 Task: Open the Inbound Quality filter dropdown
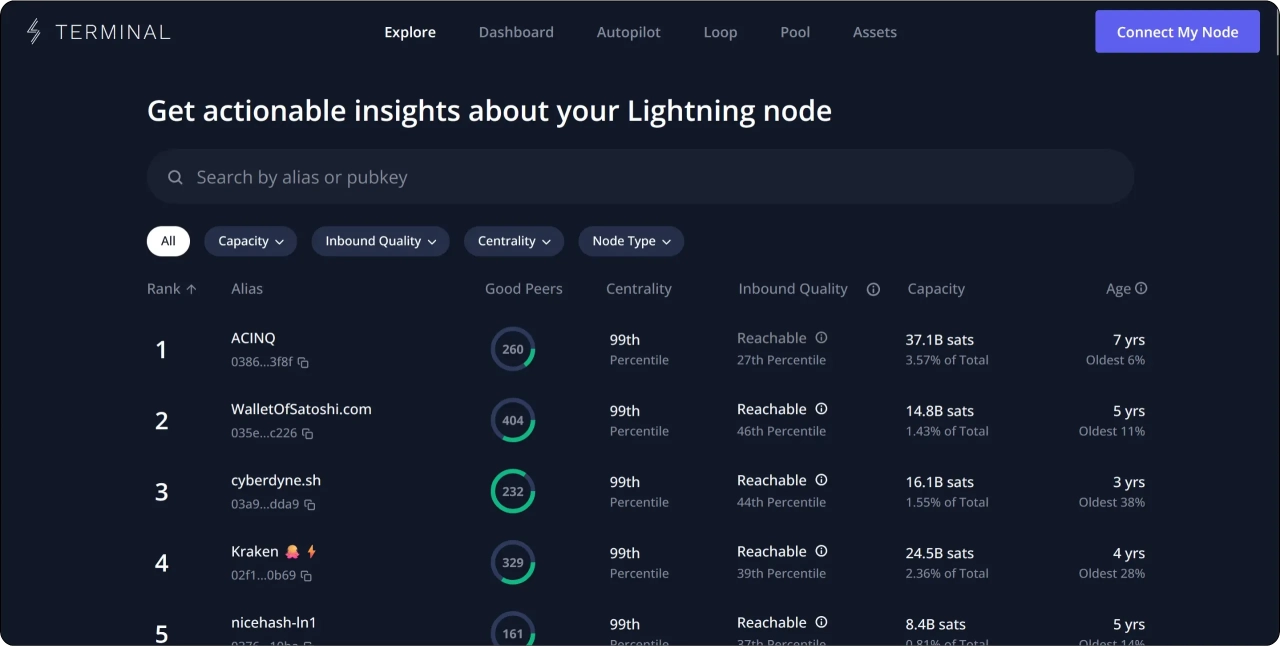[380, 241]
